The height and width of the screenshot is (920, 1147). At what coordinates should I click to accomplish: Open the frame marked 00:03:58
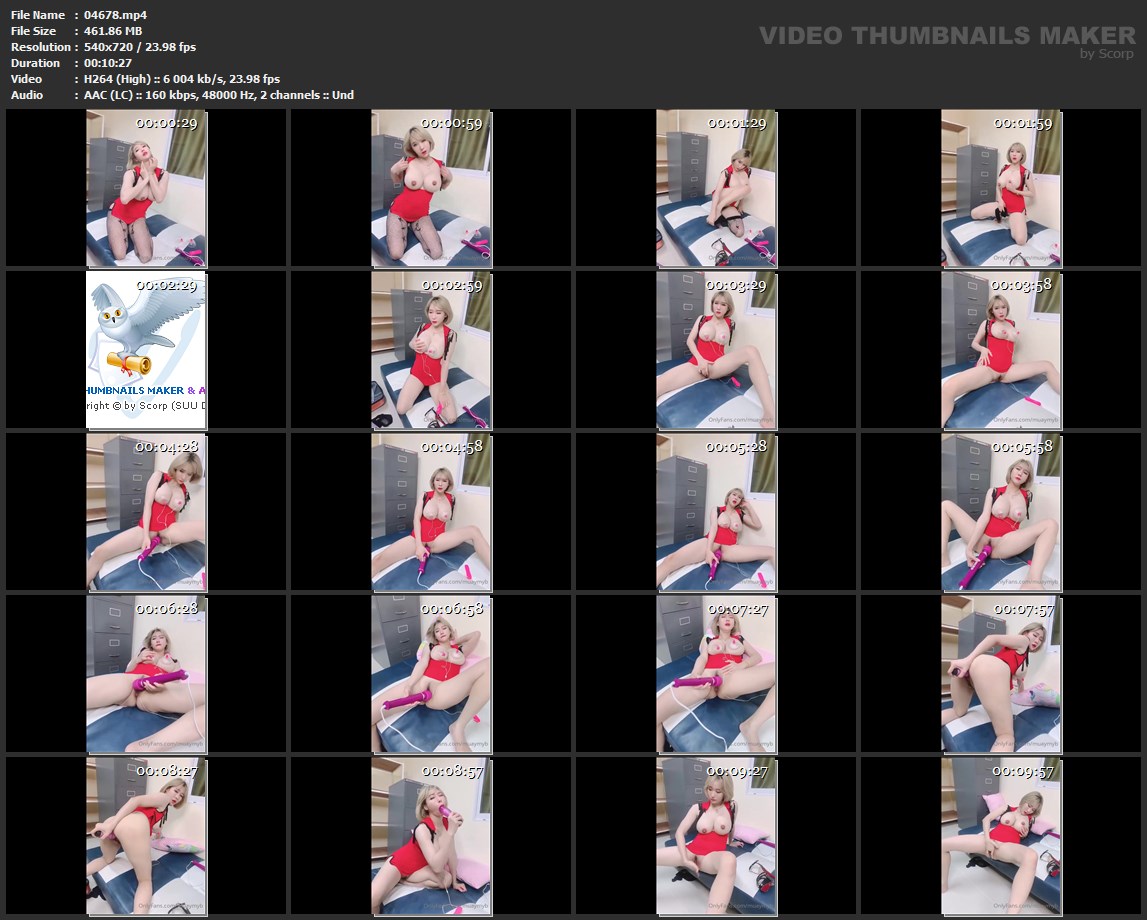1001,349
